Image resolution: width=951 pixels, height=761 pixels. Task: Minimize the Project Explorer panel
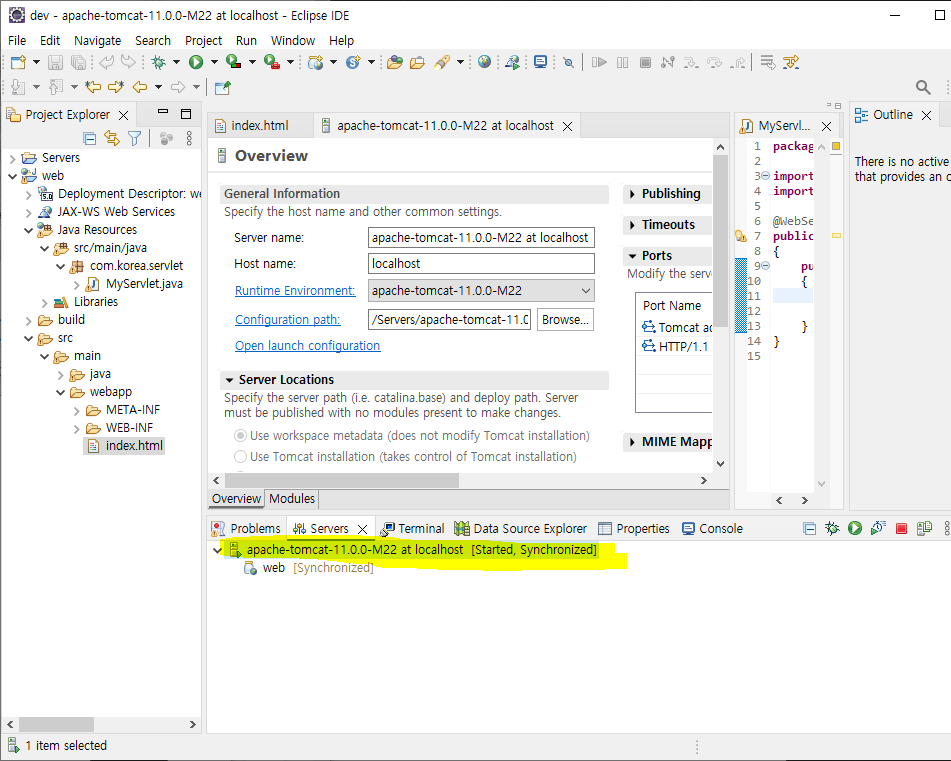click(x=163, y=112)
